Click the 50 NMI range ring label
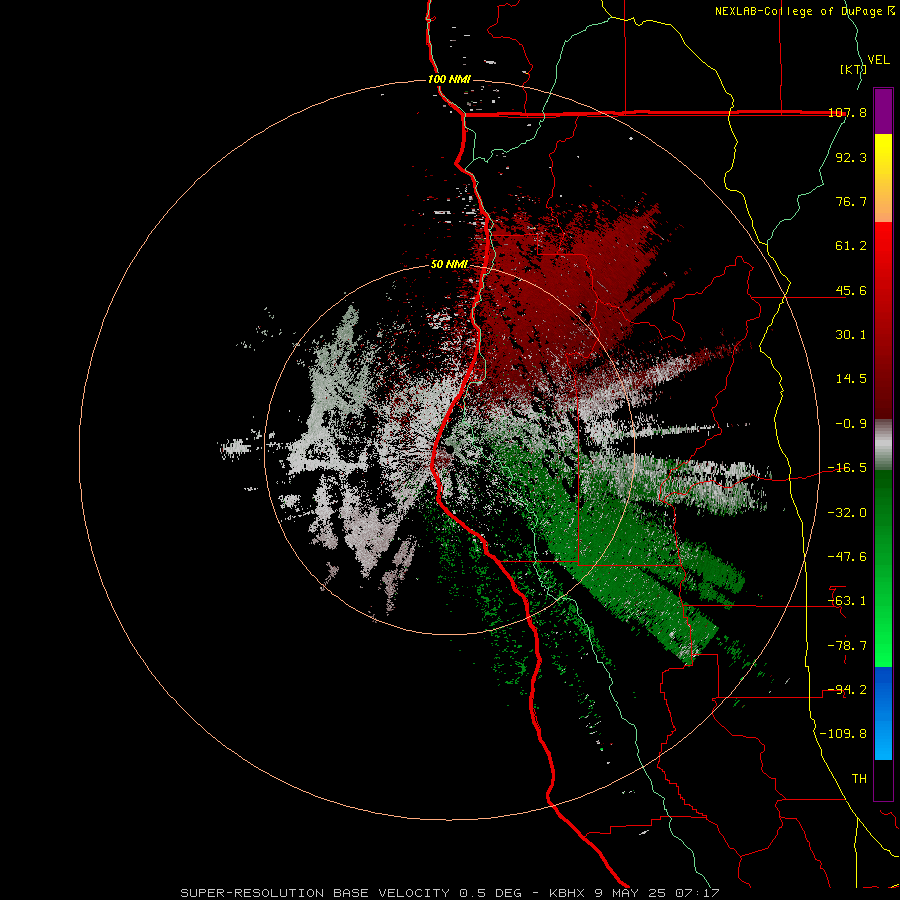The image size is (900, 900). (449, 265)
